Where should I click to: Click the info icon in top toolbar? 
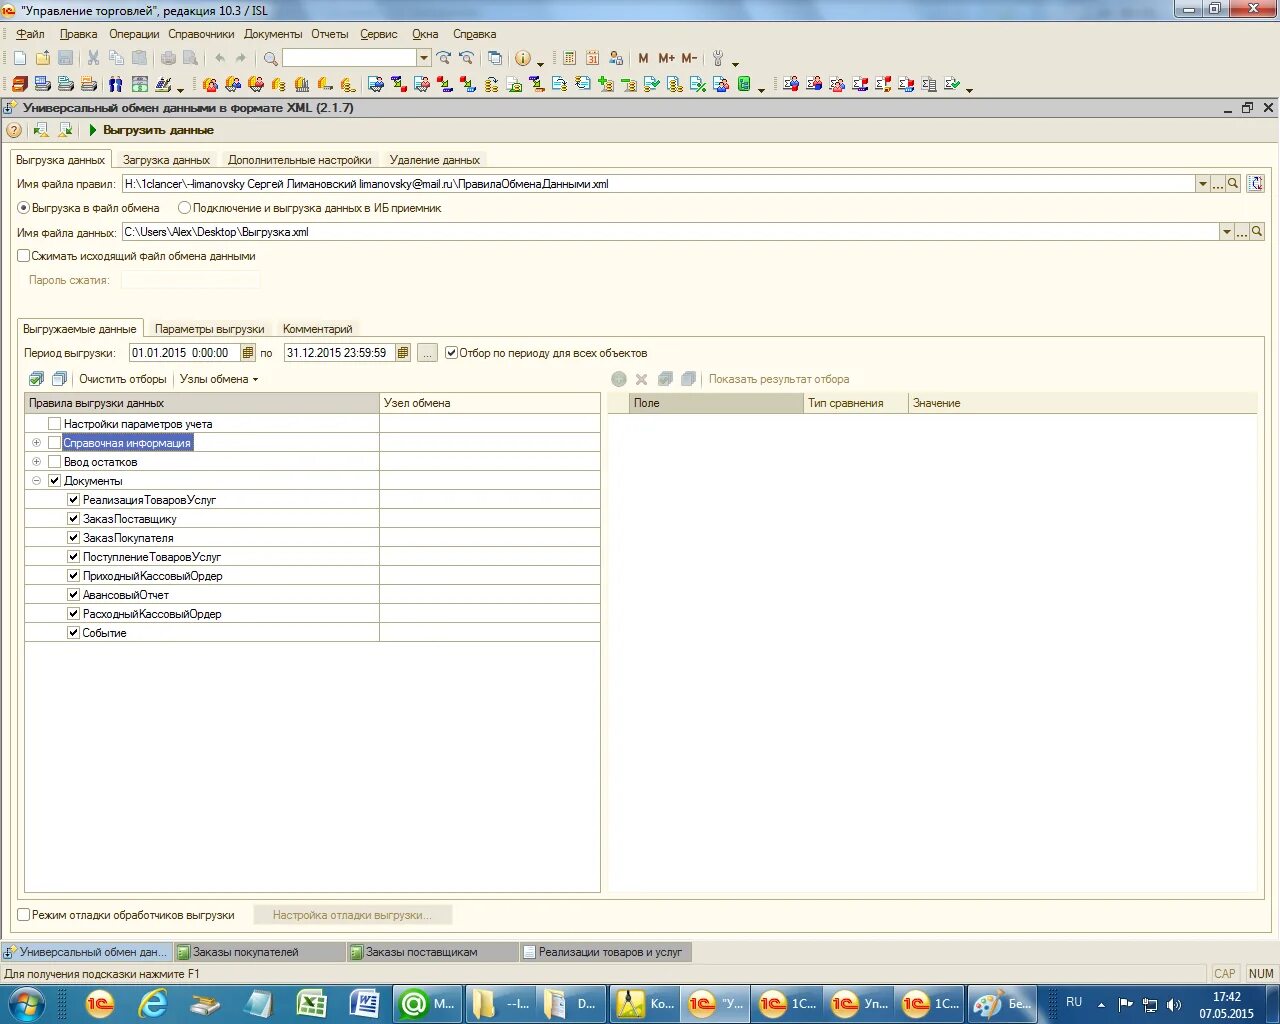point(522,58)
